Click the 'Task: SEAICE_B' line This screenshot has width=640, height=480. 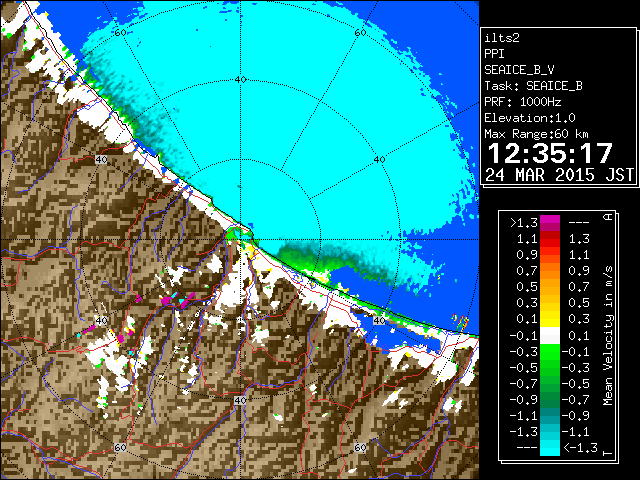[533, 86]
